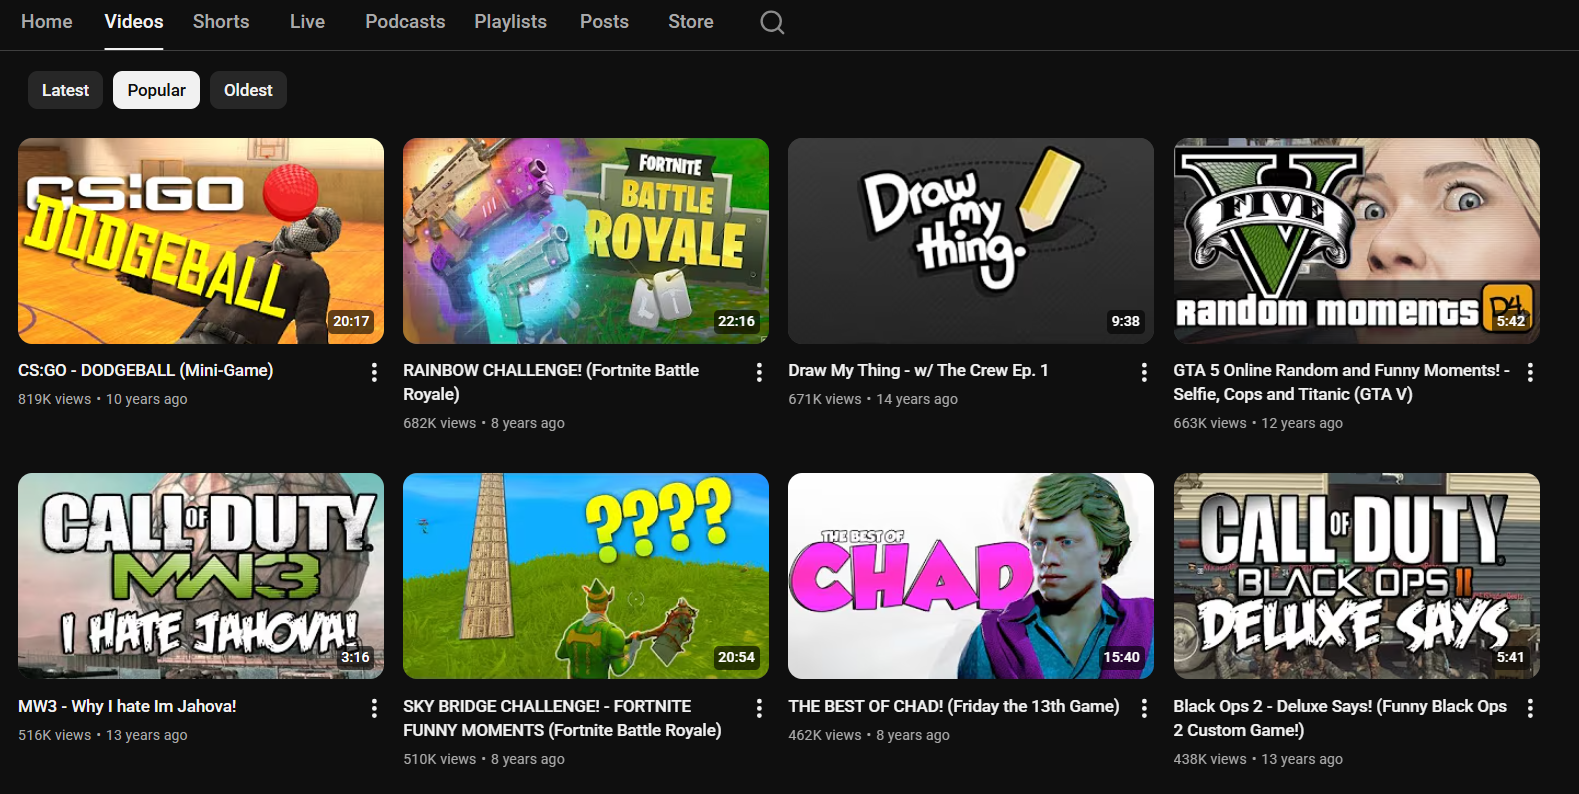Play the Call of Duty MW3 I Hate Jahova thumbnail
Viewport: 1579px width, 794px height.
[x=201, y=576]
